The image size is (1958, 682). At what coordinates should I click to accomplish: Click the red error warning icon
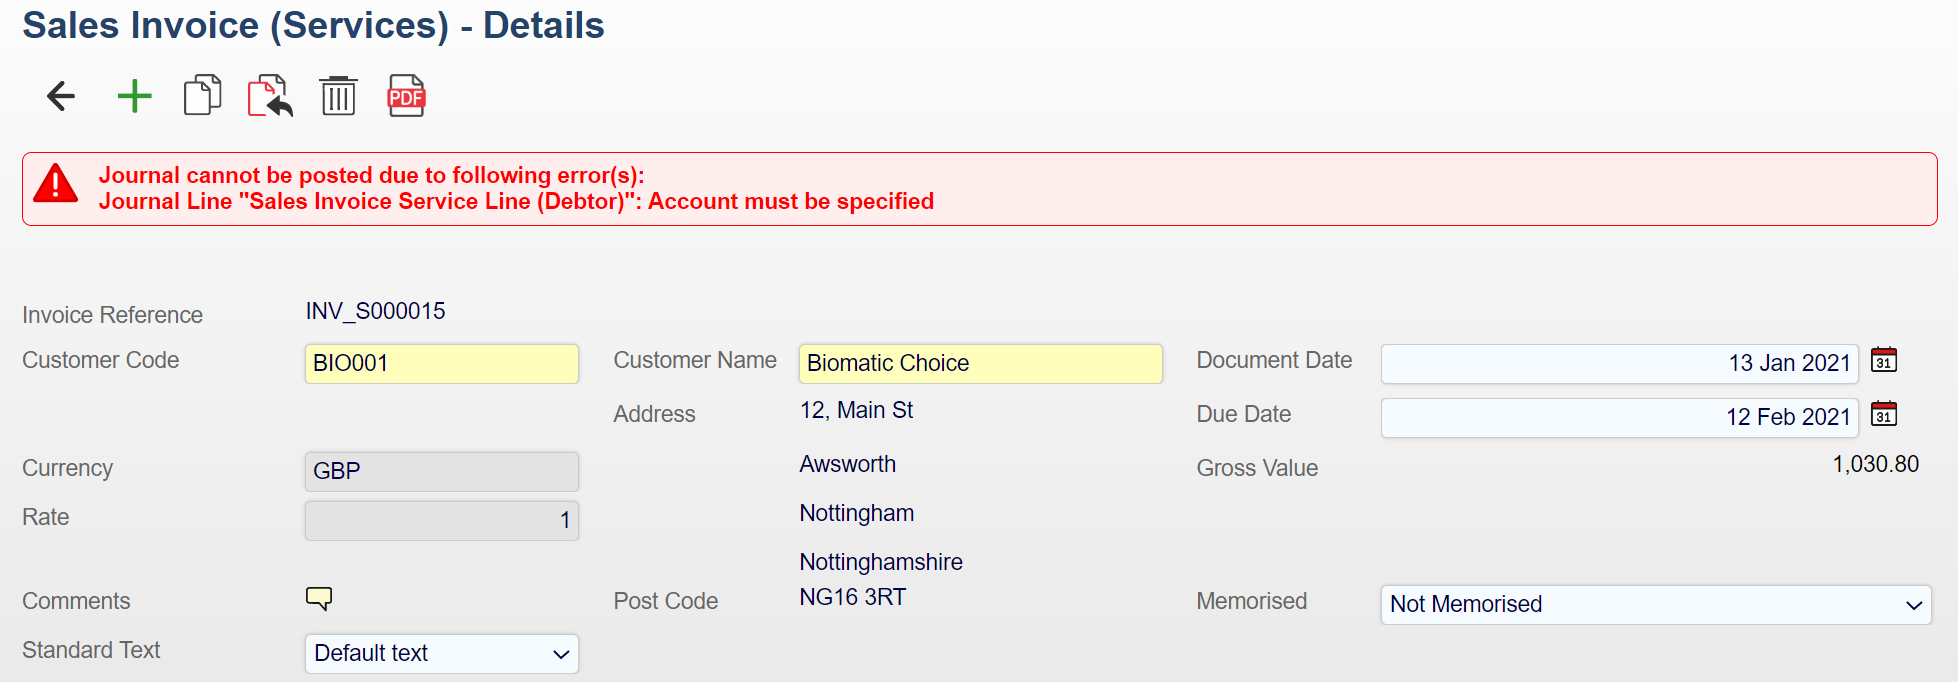tap(56, 184)
